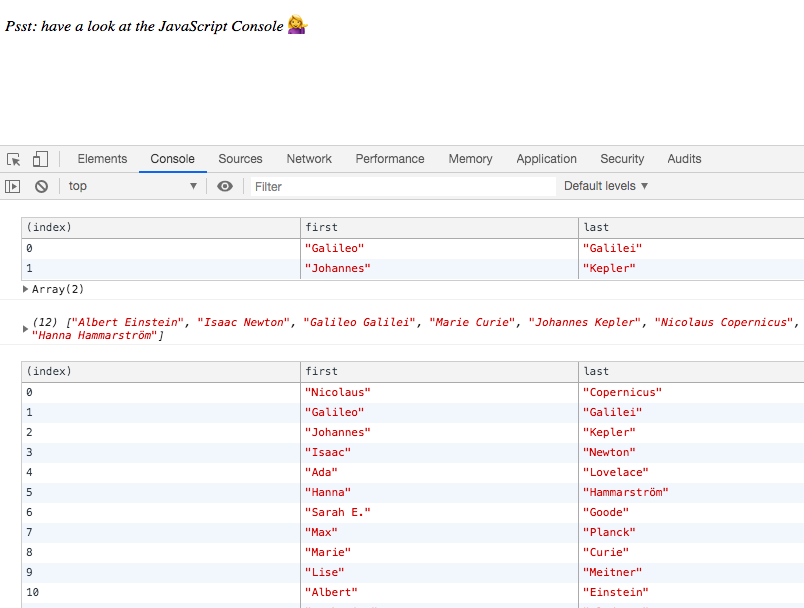Activate the inspect element picker icon
Screen dimensions: 804x608
point(14,159)
